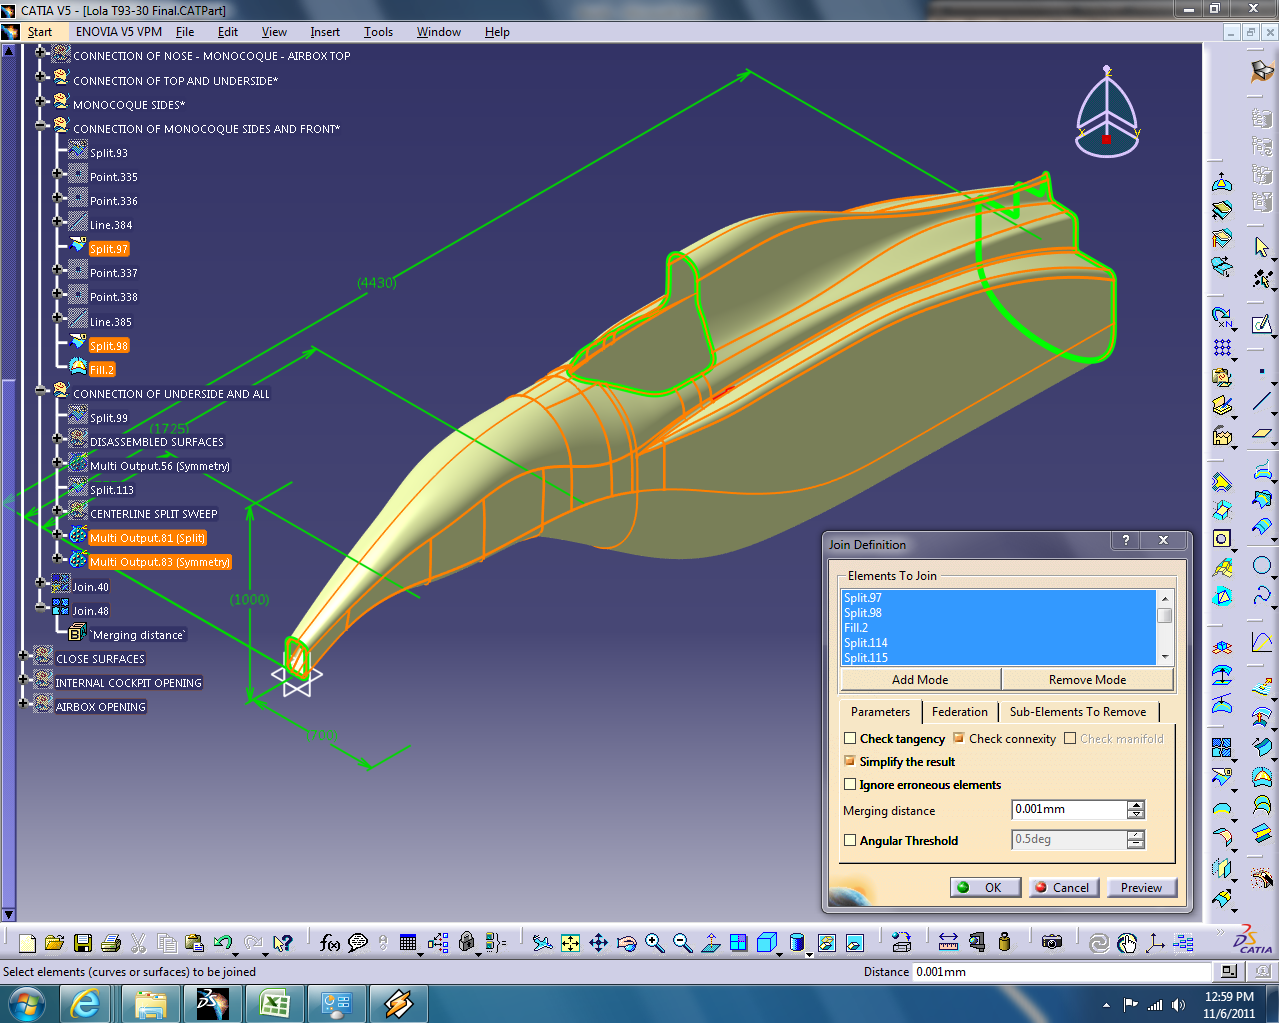Click the Elements To Join list scrollbar
This screenshot has height=1023, width=1279.
1165,627
